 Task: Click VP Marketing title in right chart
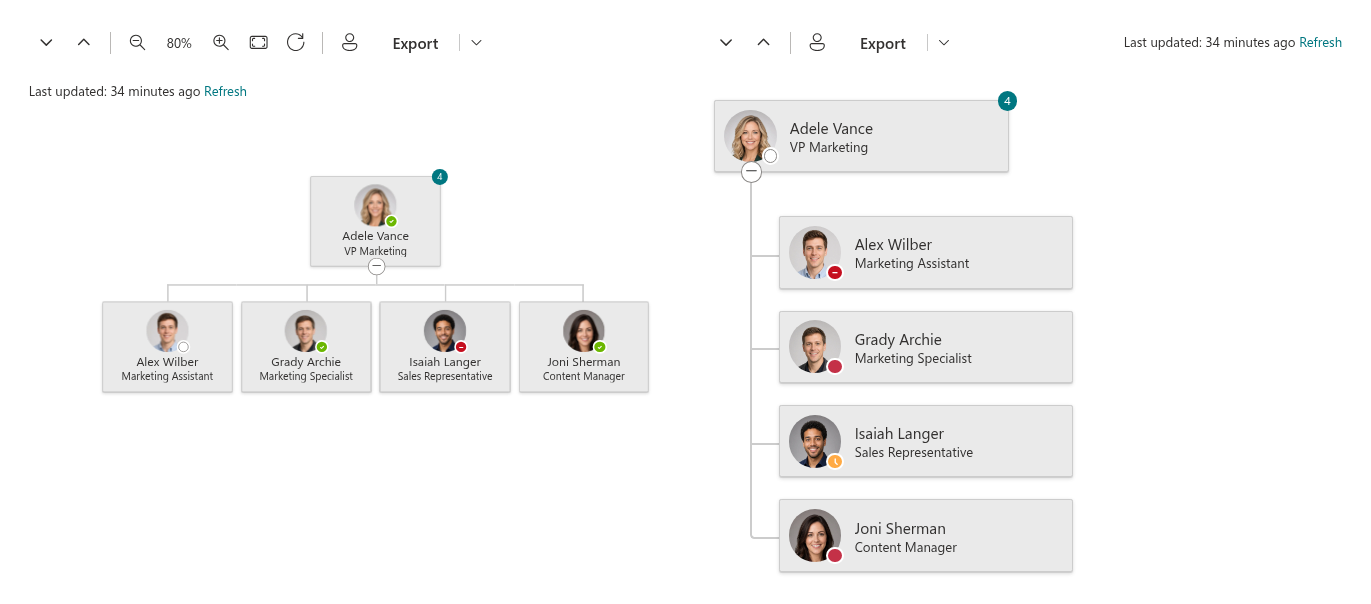pyautogui.click(x=829, y=147)
